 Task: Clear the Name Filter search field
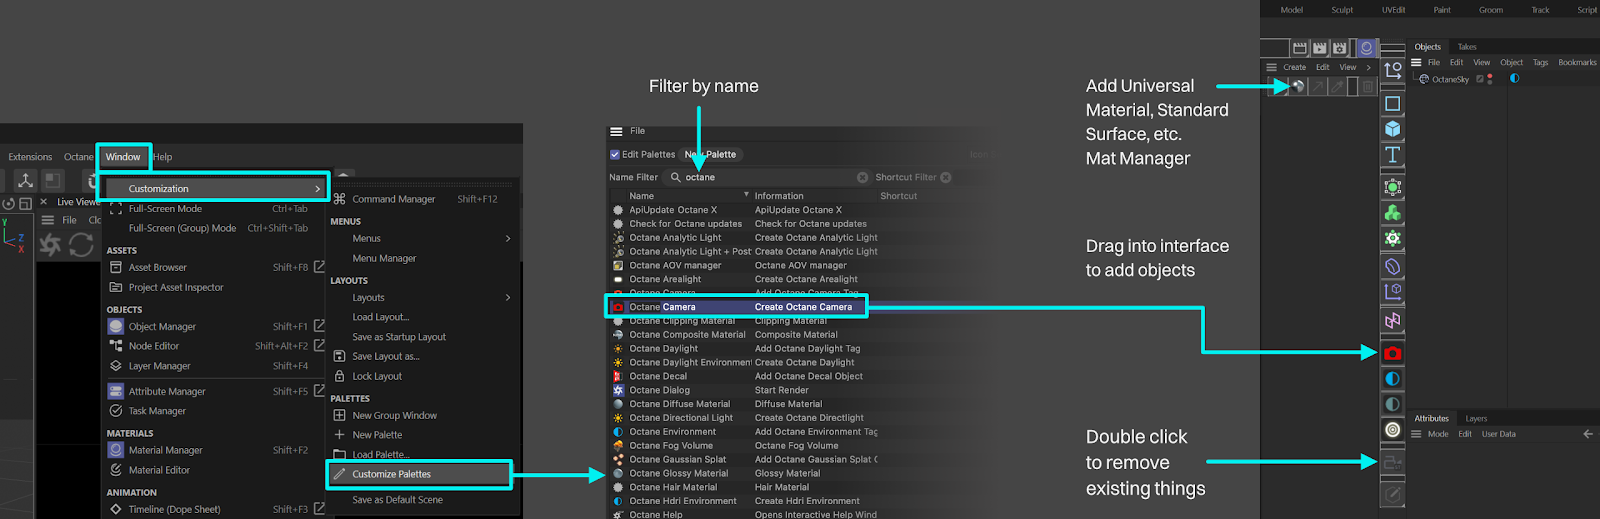(x=862, y=177)
